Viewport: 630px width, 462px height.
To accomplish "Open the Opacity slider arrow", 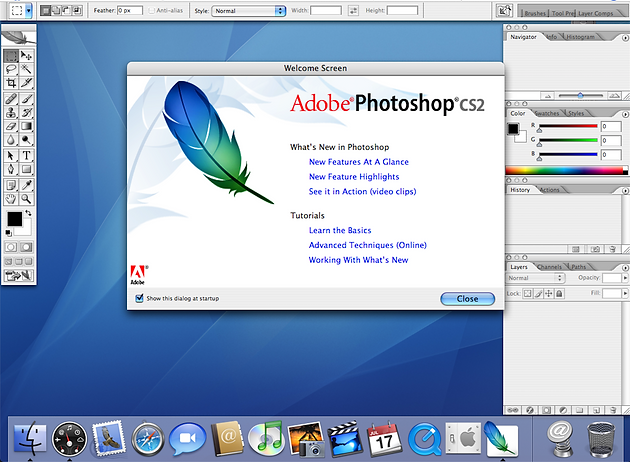I will 625,278.
